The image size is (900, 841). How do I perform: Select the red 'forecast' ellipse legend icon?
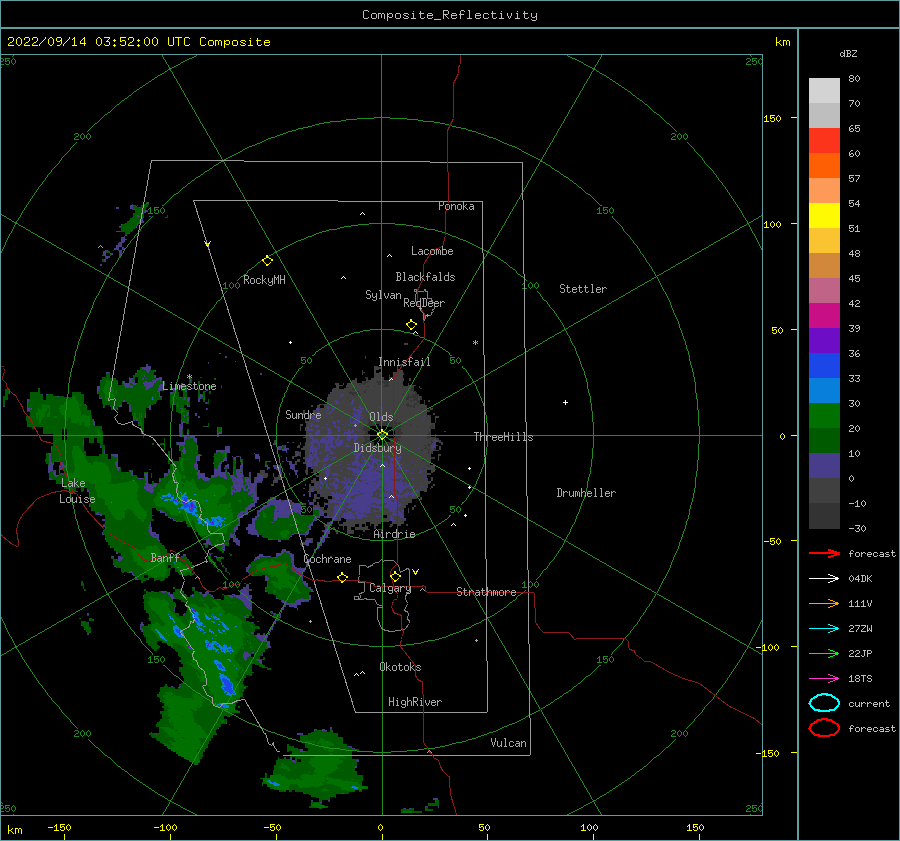tap(824, 728)
